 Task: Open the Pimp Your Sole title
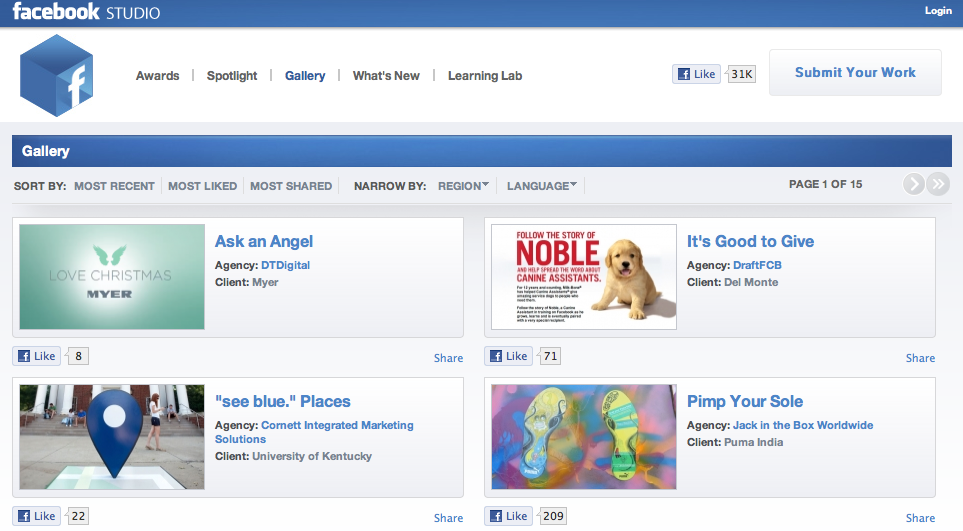(x=744, y=401)
